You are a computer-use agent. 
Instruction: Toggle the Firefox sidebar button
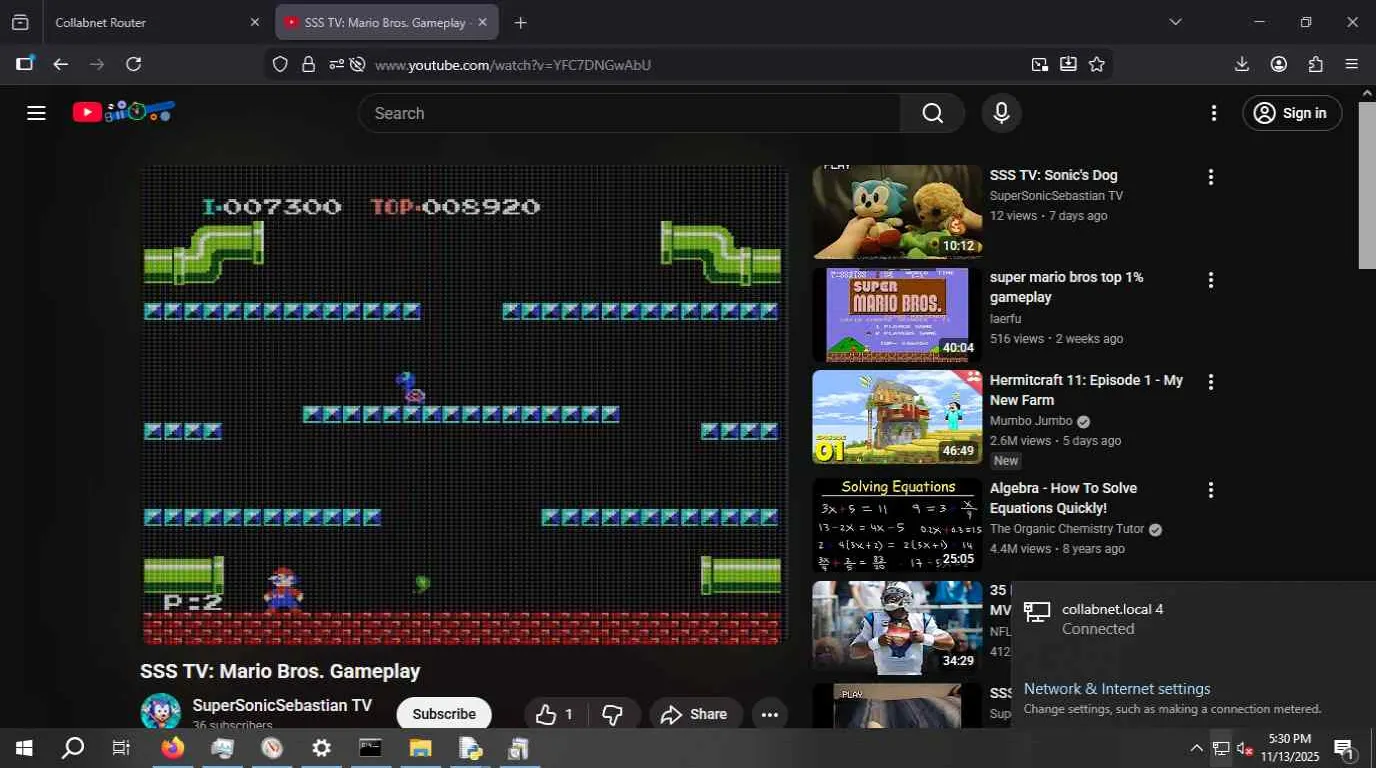pos(25,64)
